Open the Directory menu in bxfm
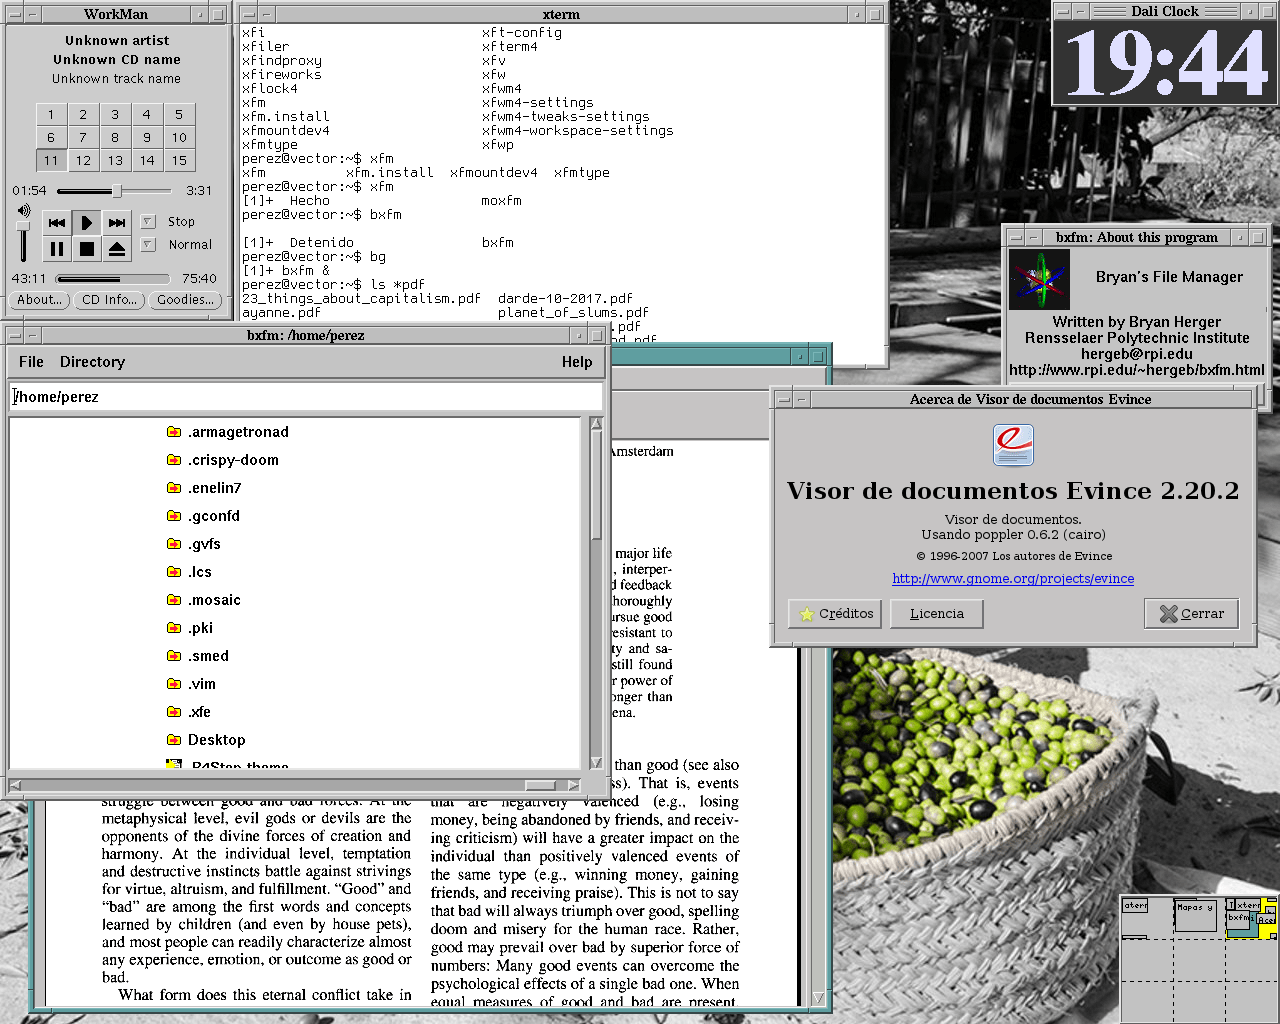The height and width of the screenshot is (1024, 1280). click(x=92, y=362)
